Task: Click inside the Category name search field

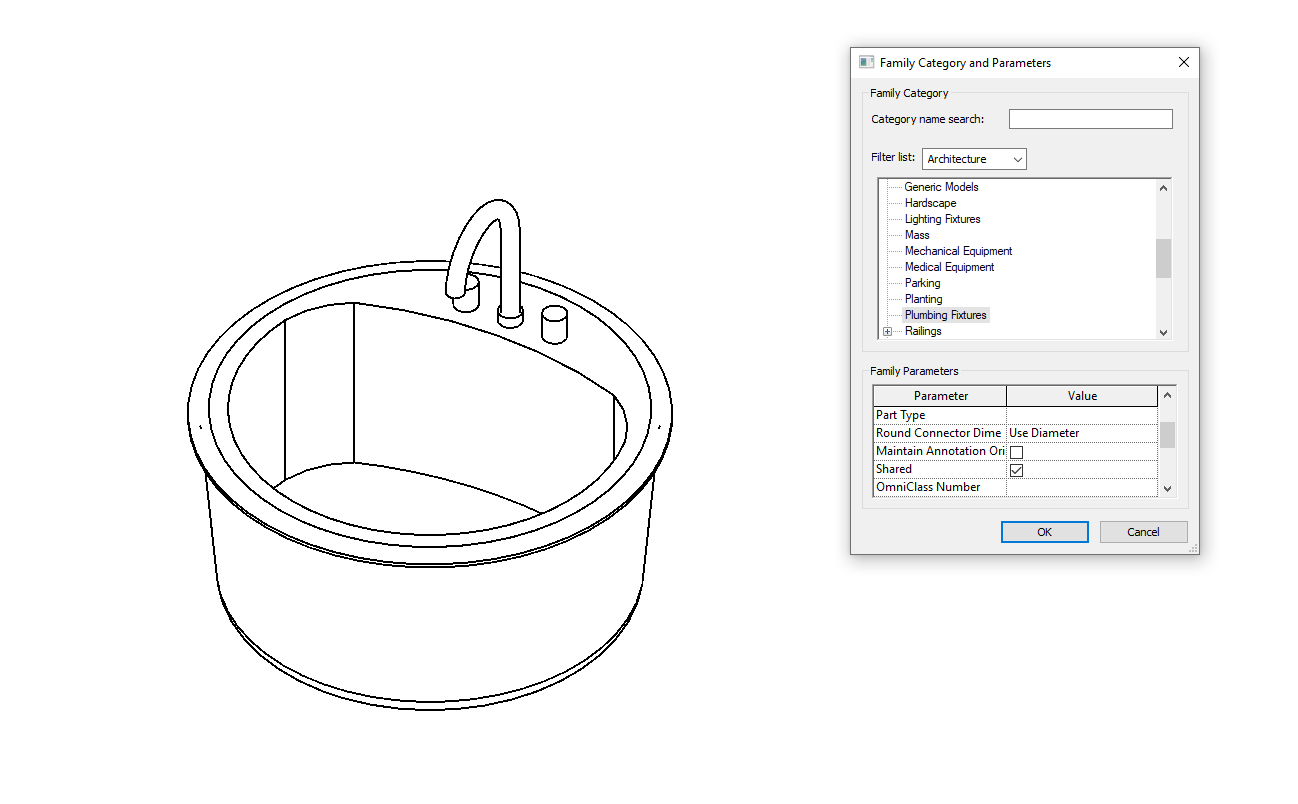Action: tap(1090, 118)
